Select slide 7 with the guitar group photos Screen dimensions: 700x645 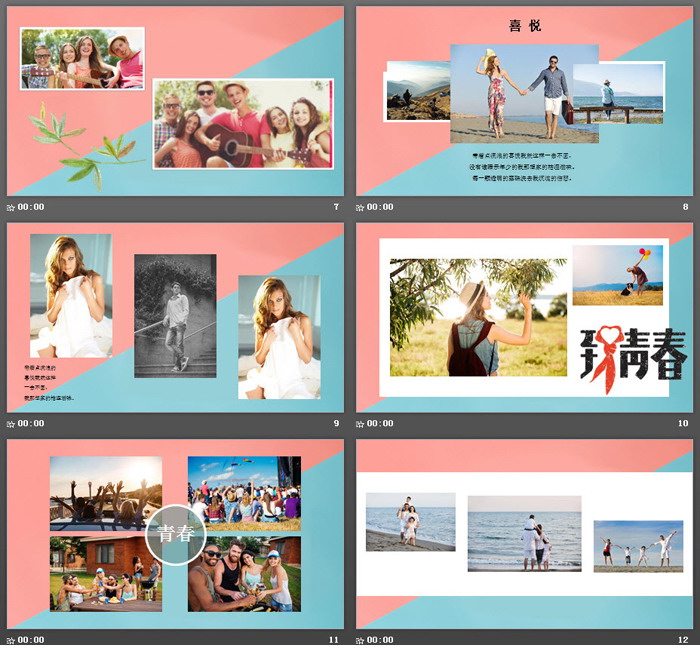pos(175,101)
